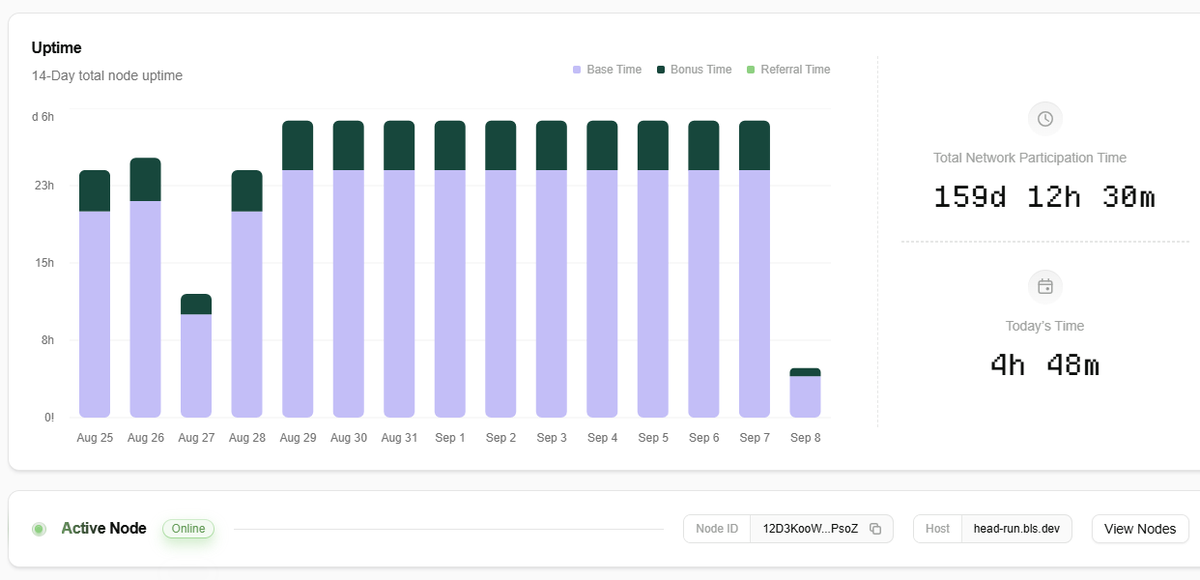Viewport: 1200px width, 580px height.
Task: Click the 159d 12h 30m participation value
Action: [1045, 197]
